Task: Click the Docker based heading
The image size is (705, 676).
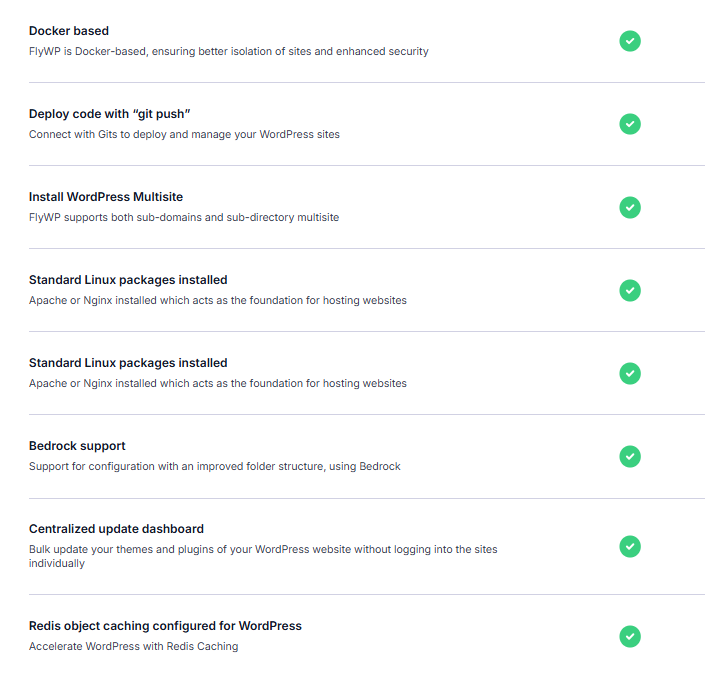Action: (x=69, y=31)
